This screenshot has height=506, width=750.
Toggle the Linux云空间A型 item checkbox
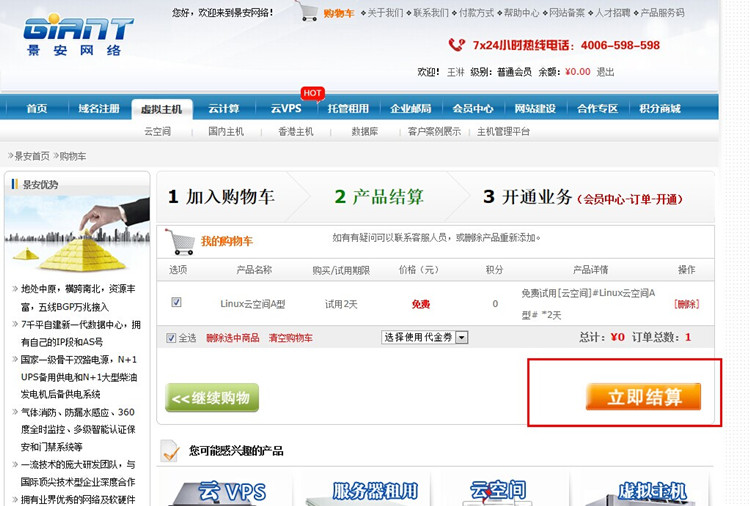pyautogui.click(x=177, y=302)
